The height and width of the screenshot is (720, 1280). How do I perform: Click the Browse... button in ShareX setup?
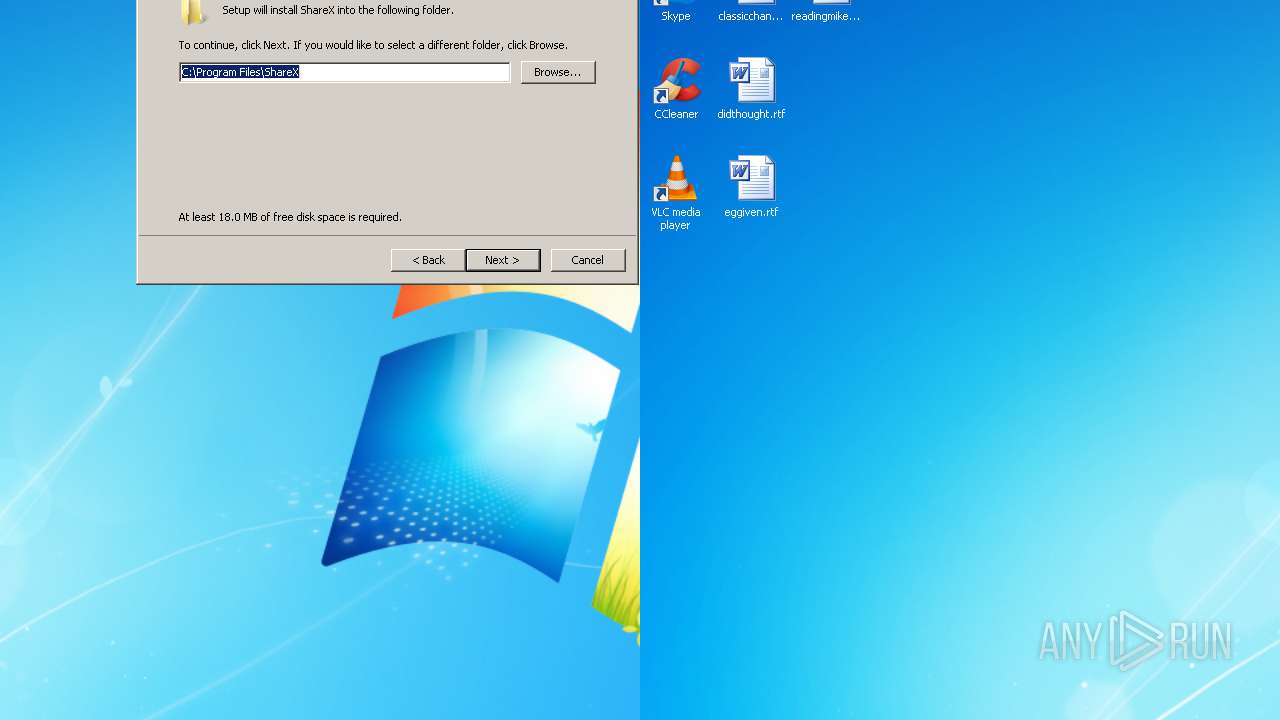pos(558,72)
